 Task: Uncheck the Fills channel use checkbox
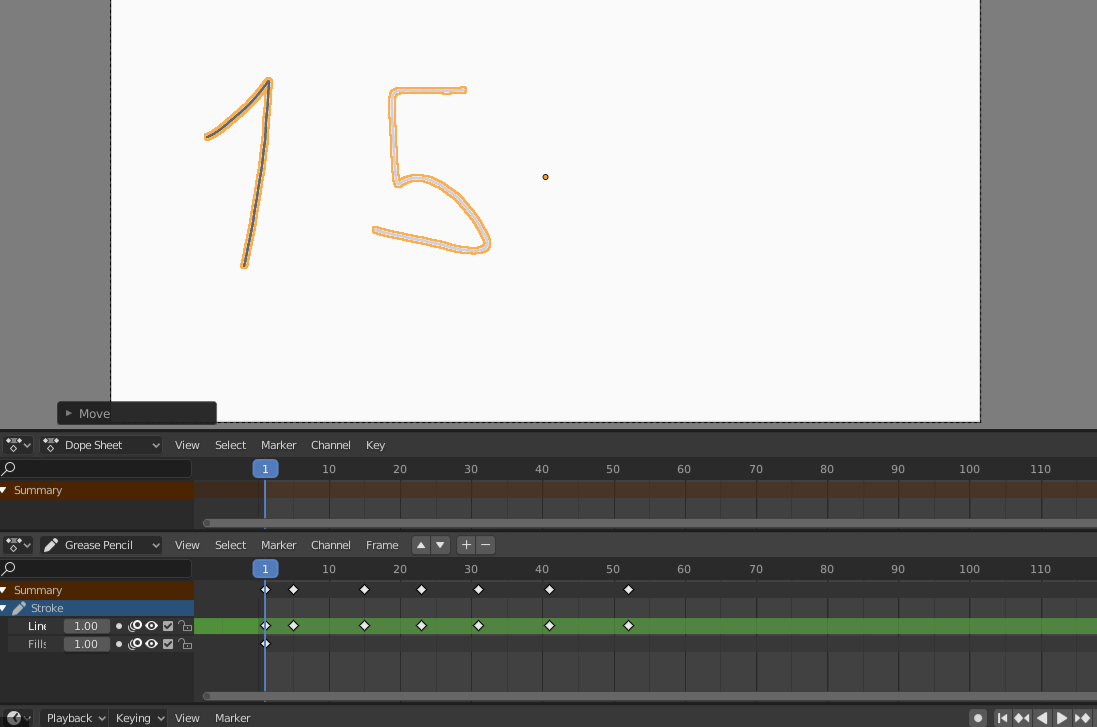(x=166, y=643)
